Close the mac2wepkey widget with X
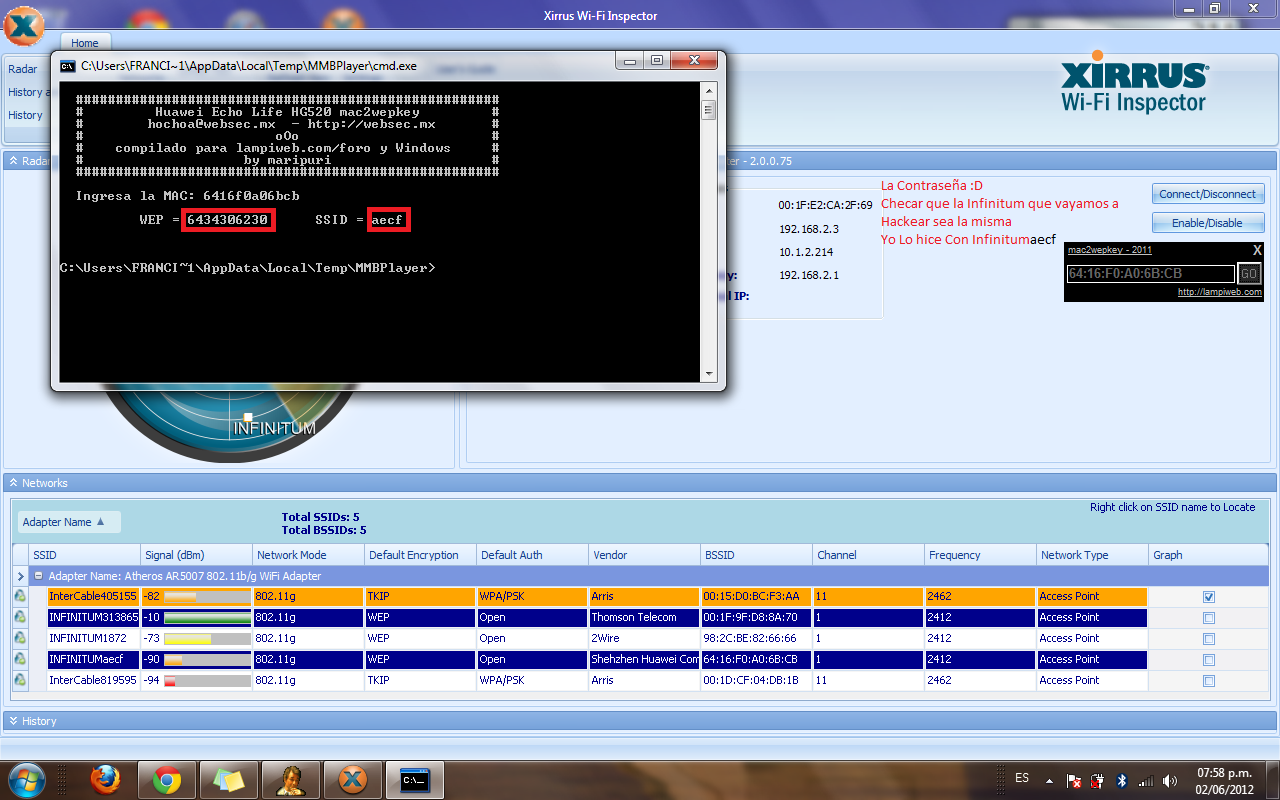This screenshot has height=800, width=1280. (x=1258, y=250)
